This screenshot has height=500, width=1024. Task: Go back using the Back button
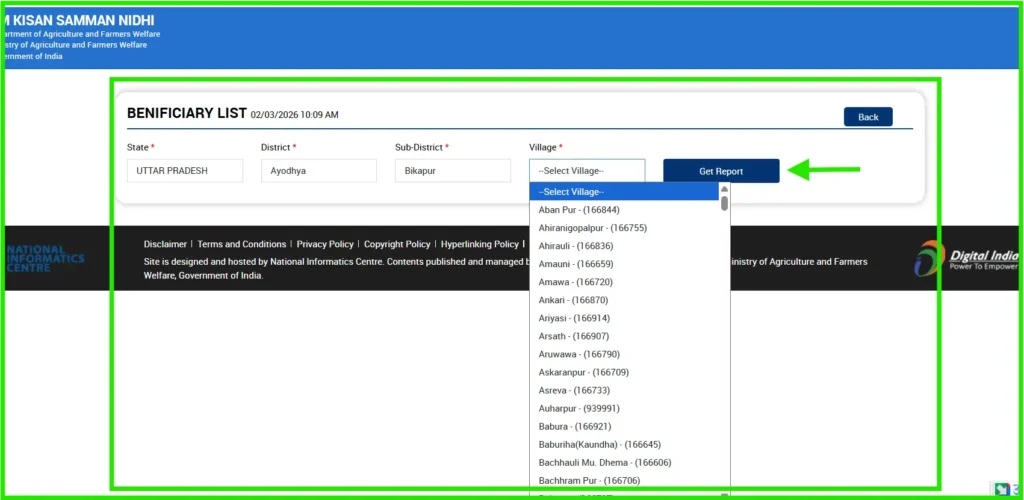pos(868,117)
